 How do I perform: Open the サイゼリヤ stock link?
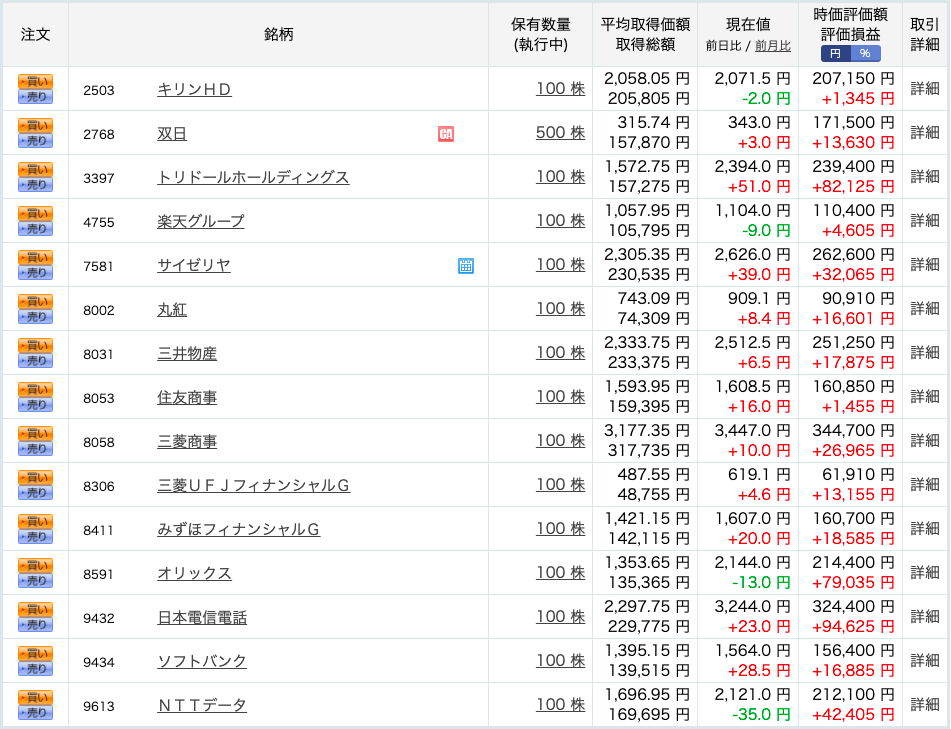pos(193,266)
